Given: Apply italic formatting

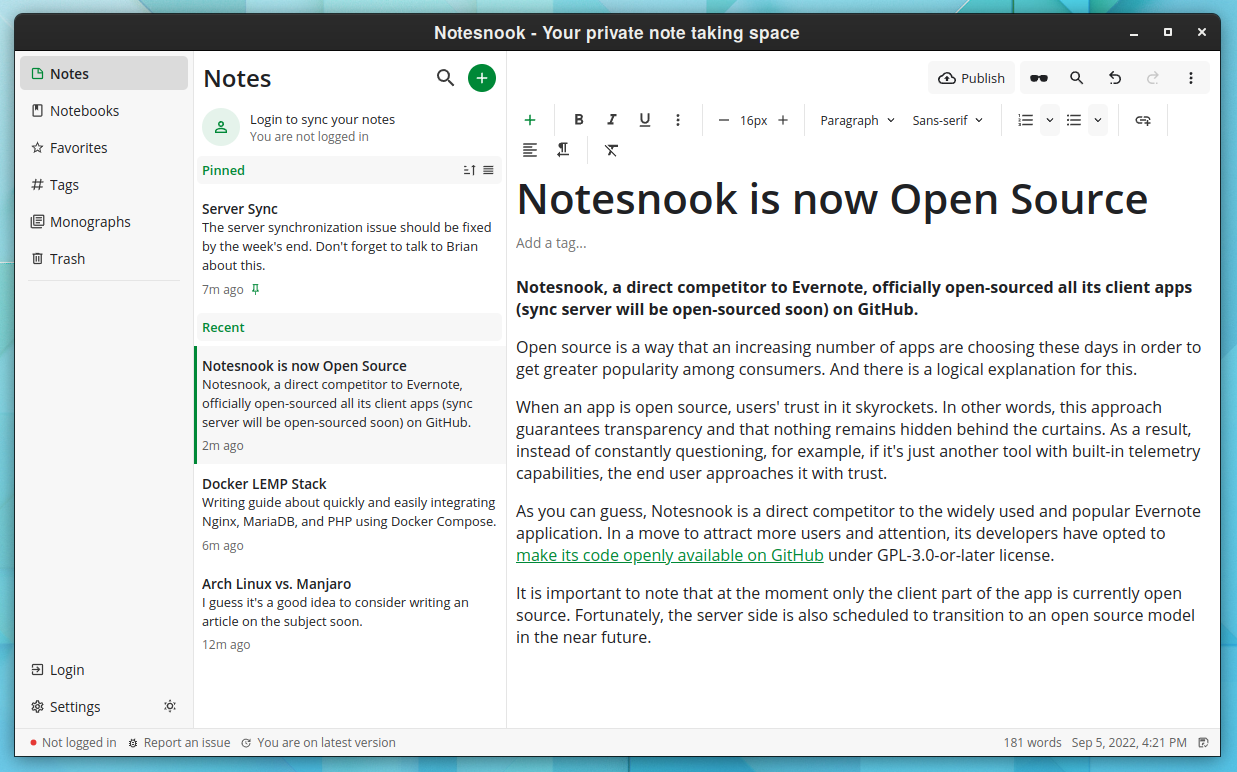Looking at the screenshot, I should [x=612, y=120].
